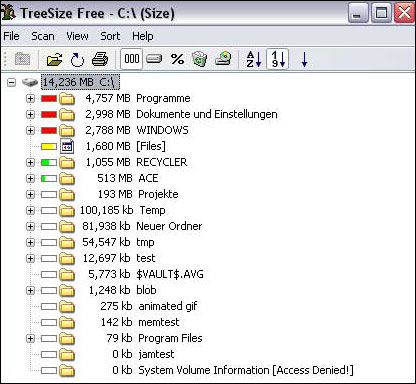Screen dimensions: 416x384
Task: Minimize the TreeSize Free window
Action: pos(358,13)
